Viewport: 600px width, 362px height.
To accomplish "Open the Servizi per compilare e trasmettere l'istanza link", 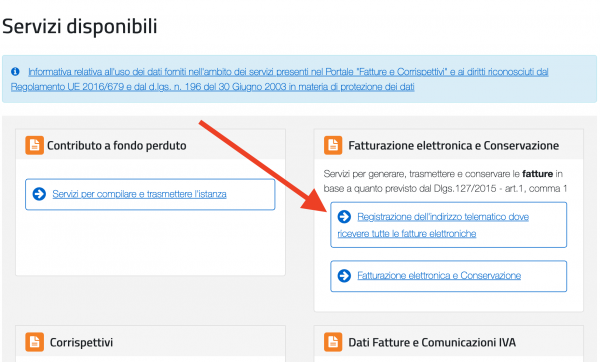I will [139, 194].
